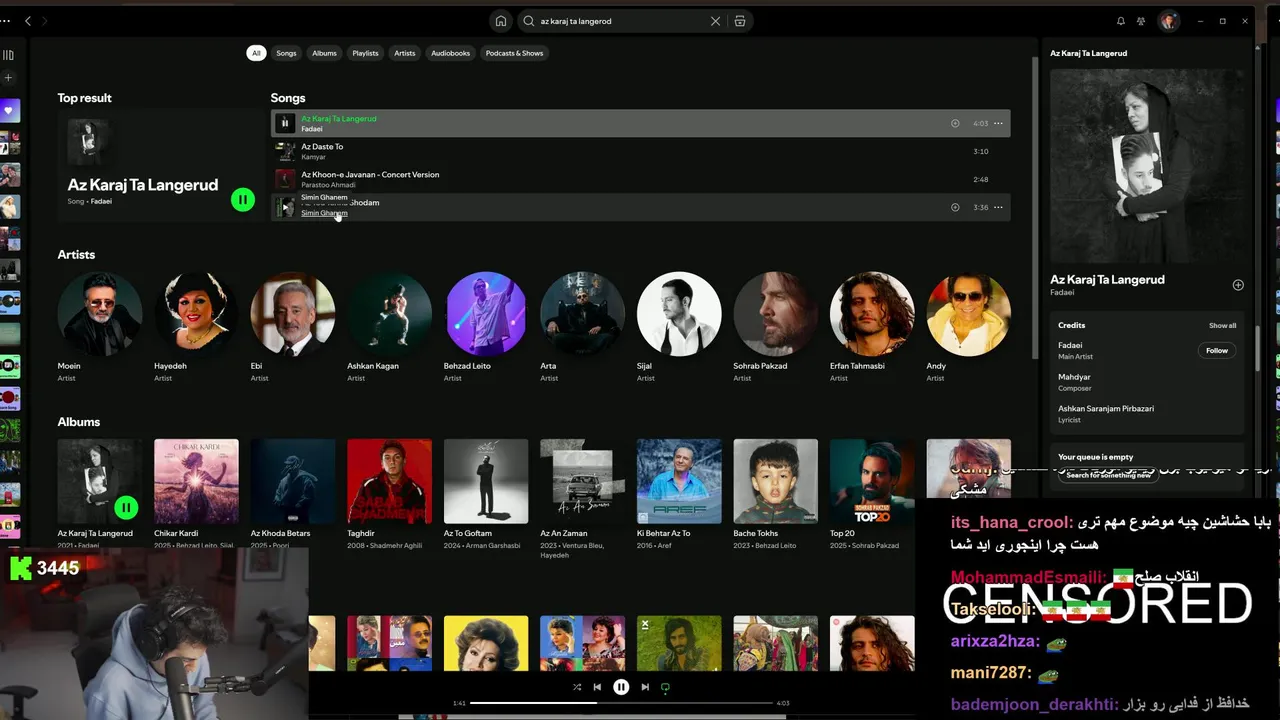Filter results by Podcasts & Shows
The width and height of the screenshot is (1280, 720).
514,53
